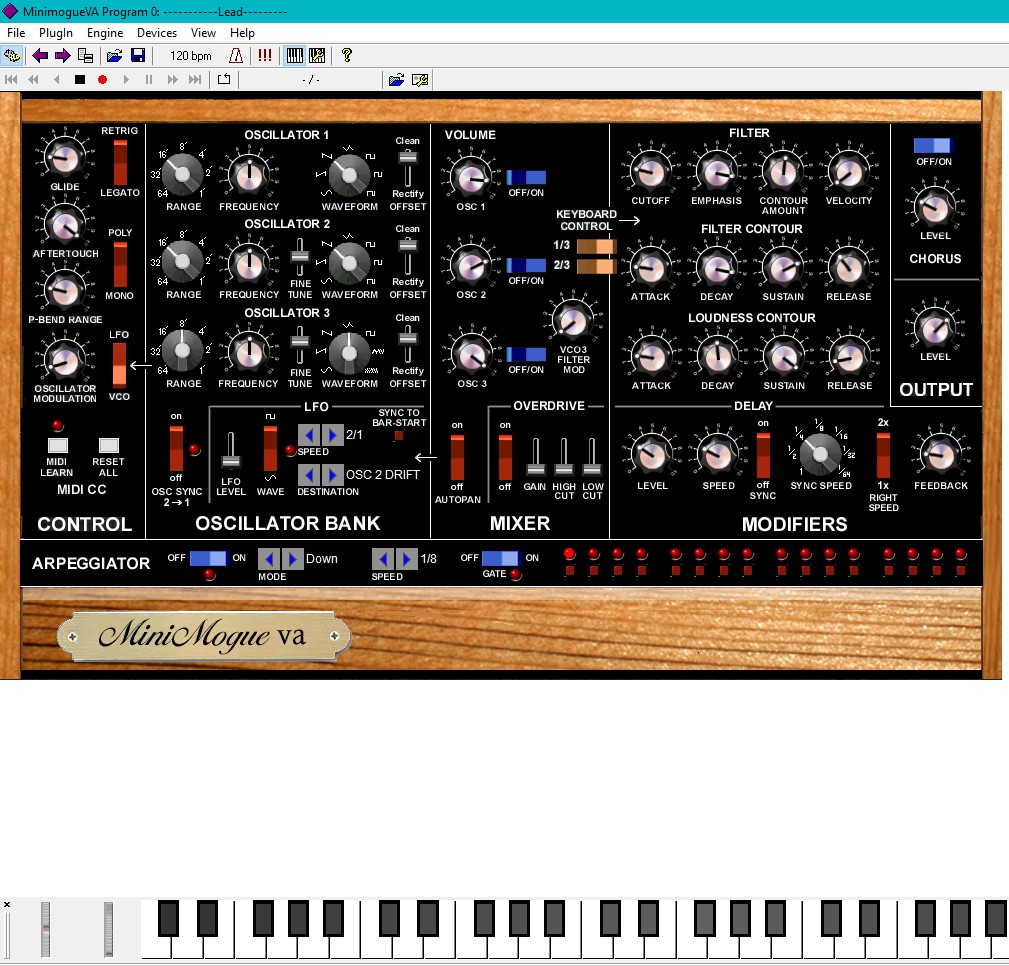Flip the POLY/MONO switch
The width and height of the screenshot is (1009, 966).
pos(120,265)
